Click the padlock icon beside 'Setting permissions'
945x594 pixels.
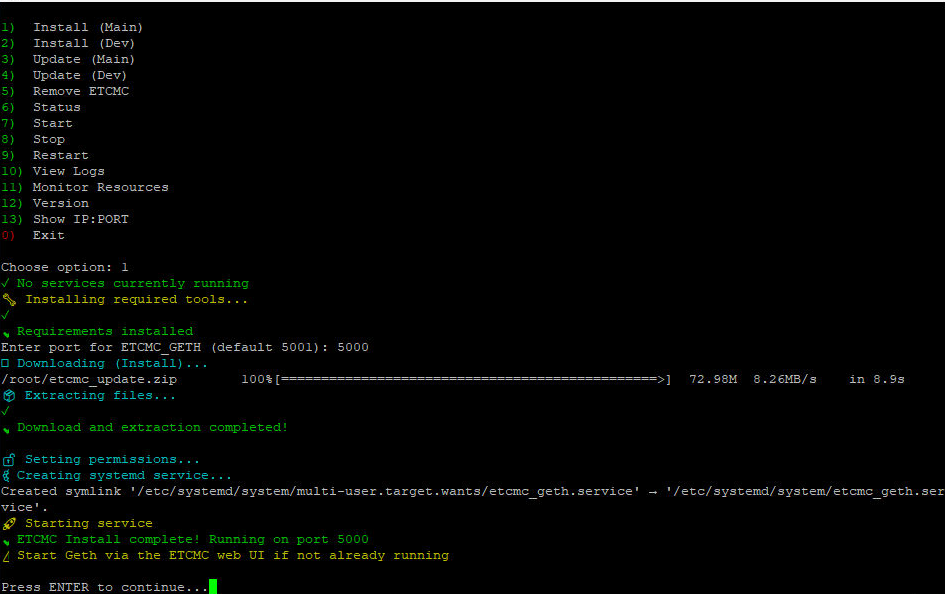pyautogui.click(x=7, y=458)
